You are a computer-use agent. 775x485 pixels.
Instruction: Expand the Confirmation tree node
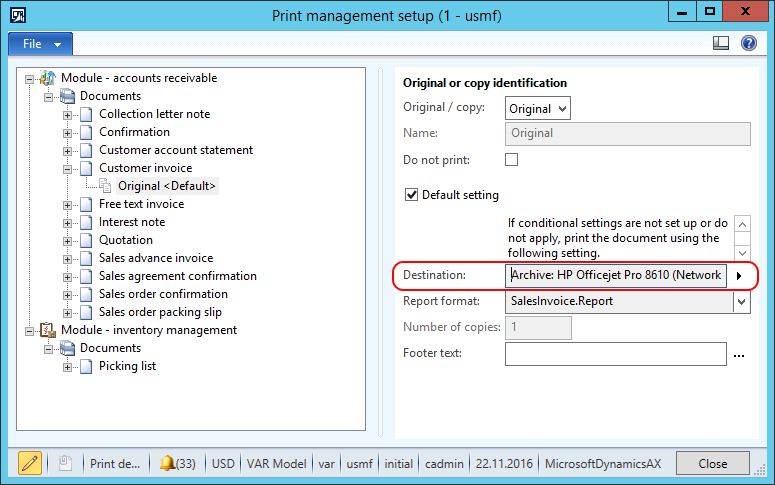tap(68, 133)
